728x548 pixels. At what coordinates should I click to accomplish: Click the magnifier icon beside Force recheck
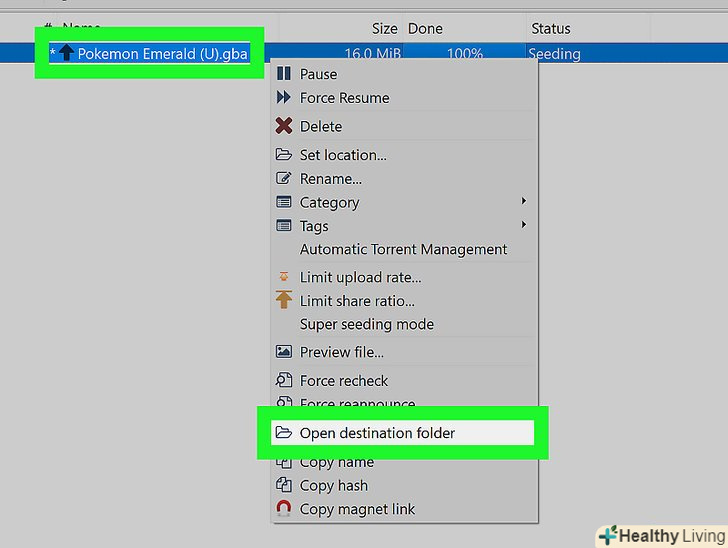pos(284,380)
